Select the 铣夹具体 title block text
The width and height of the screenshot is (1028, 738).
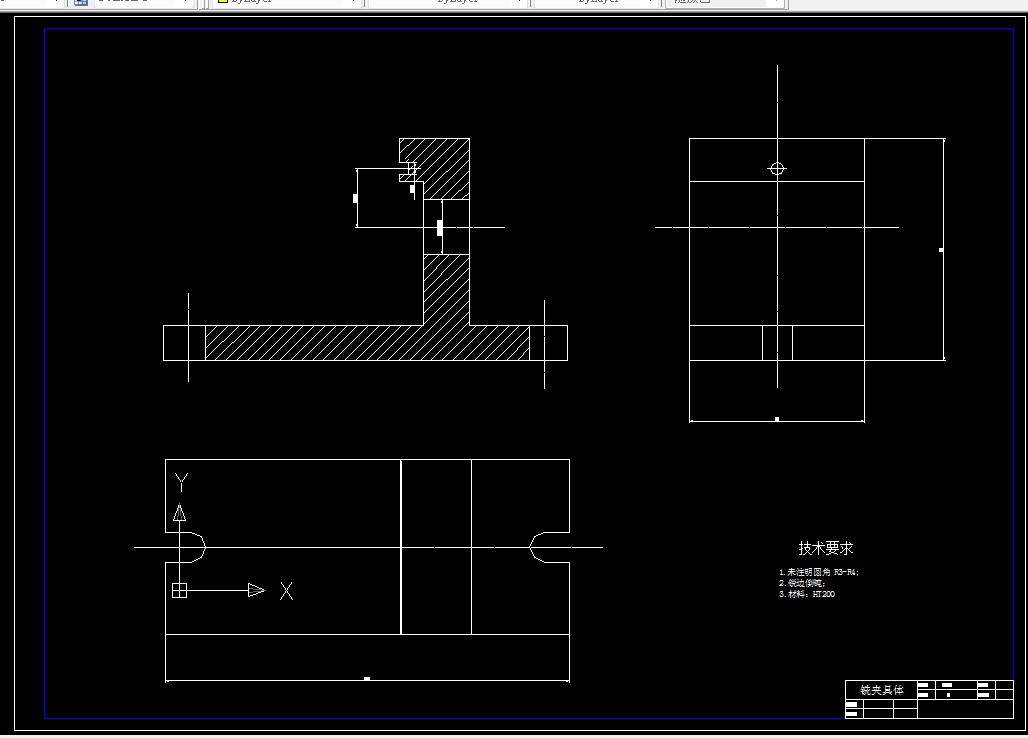point(882,690)
